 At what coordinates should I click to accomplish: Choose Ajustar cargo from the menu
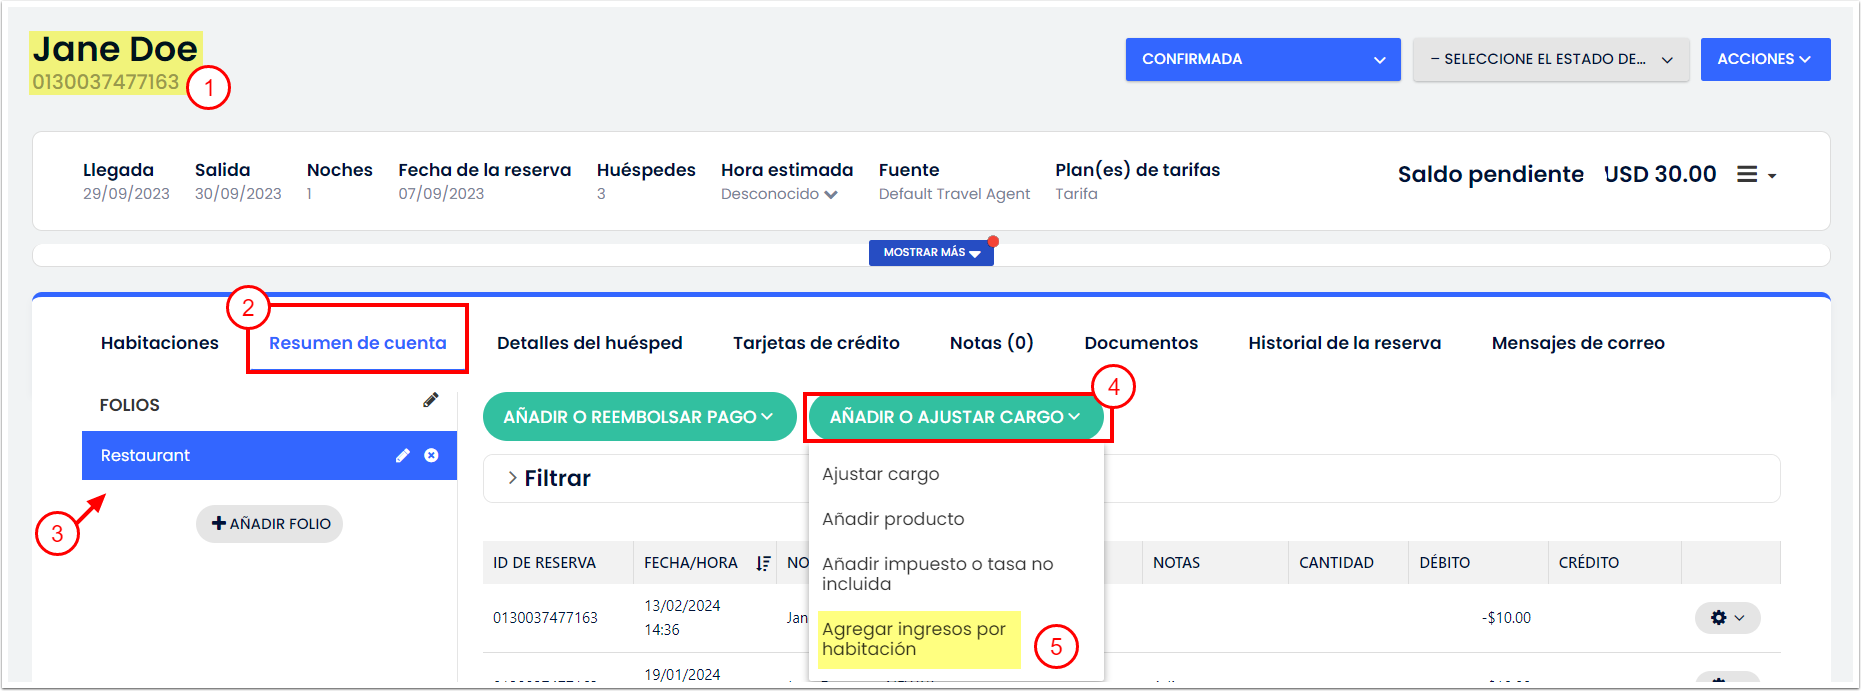point(880,474)
